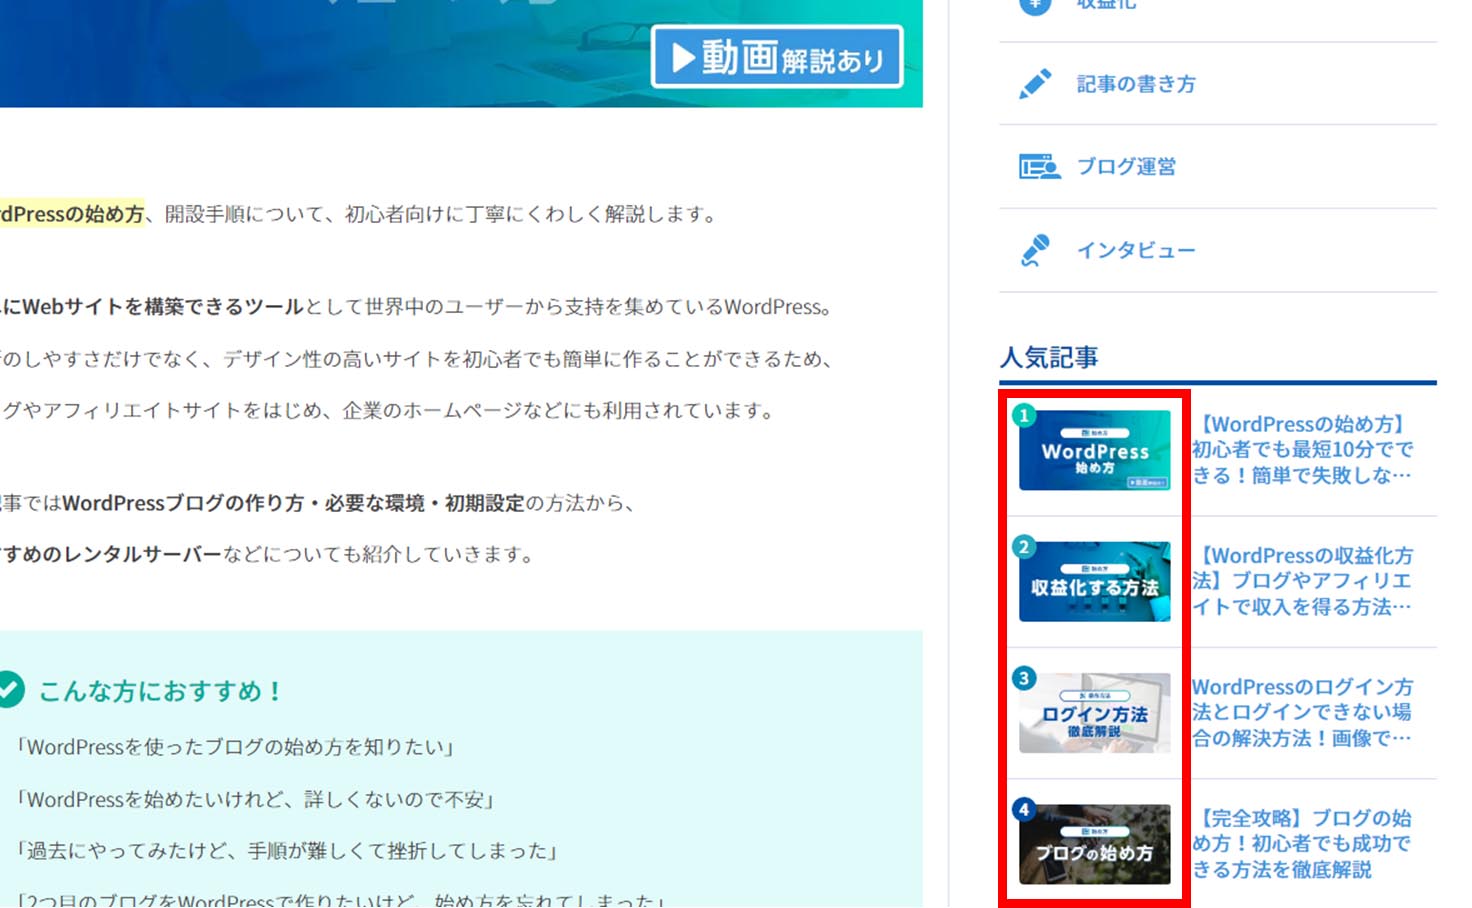
Task: Open 【WordPressの収益化方法】 popular article link
Action: [x=1303, y=581]
